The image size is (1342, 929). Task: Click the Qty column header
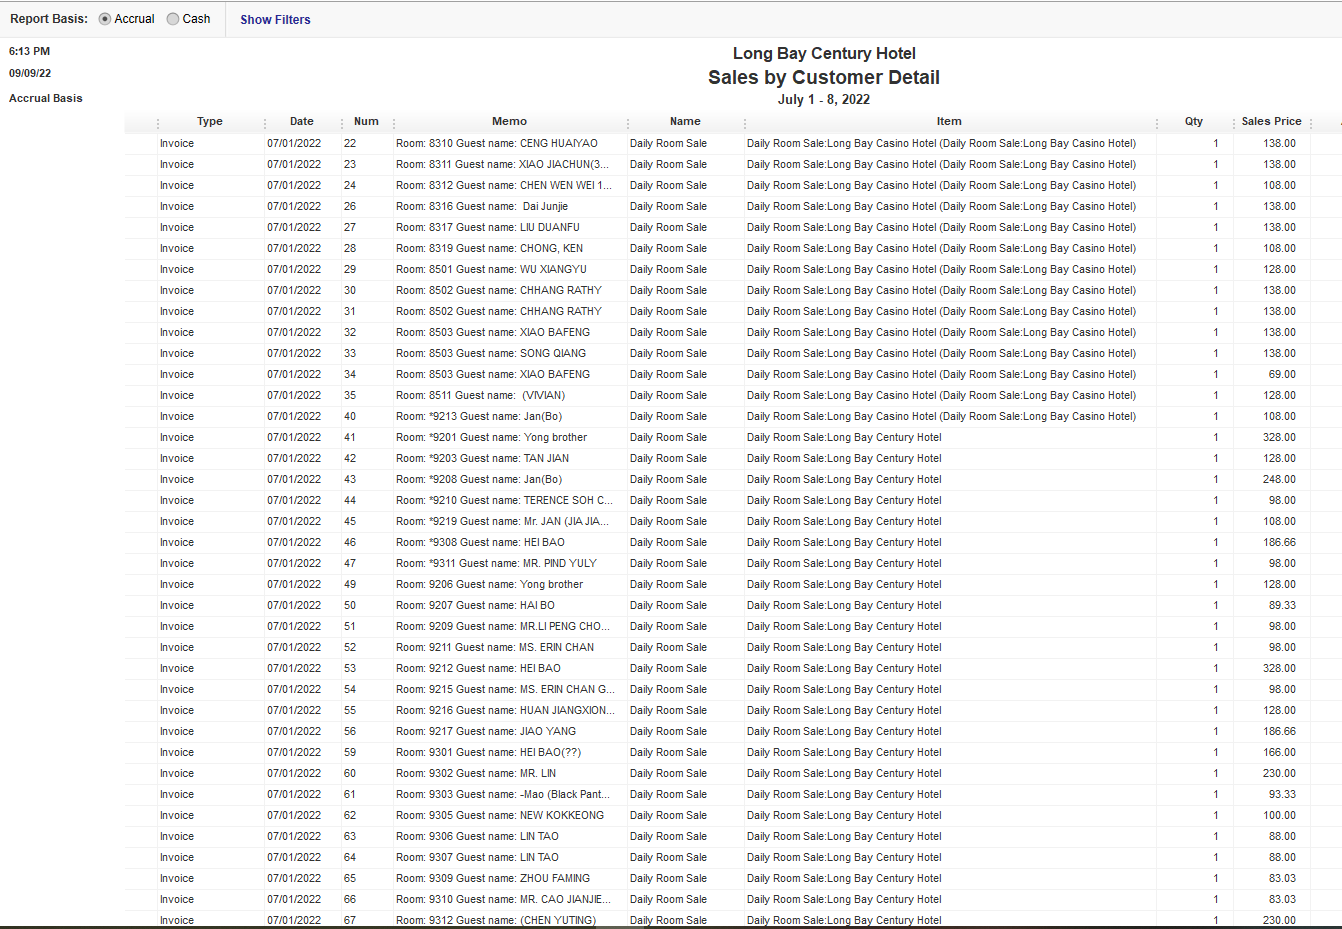tap(1192, 121)
